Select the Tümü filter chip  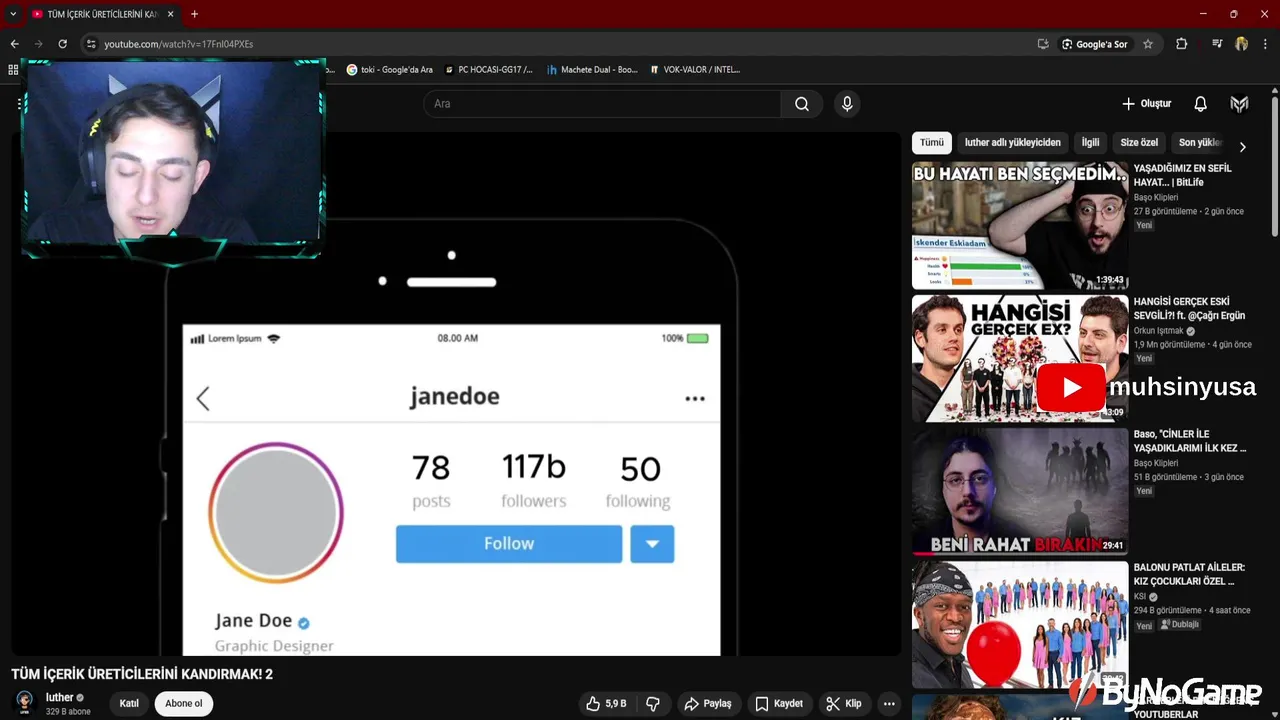pyautogui.click(x=932, y=143)
